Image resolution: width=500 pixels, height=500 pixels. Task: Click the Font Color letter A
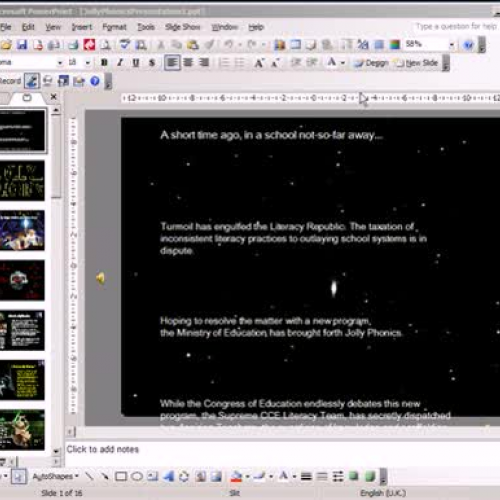tap(331, 63)
